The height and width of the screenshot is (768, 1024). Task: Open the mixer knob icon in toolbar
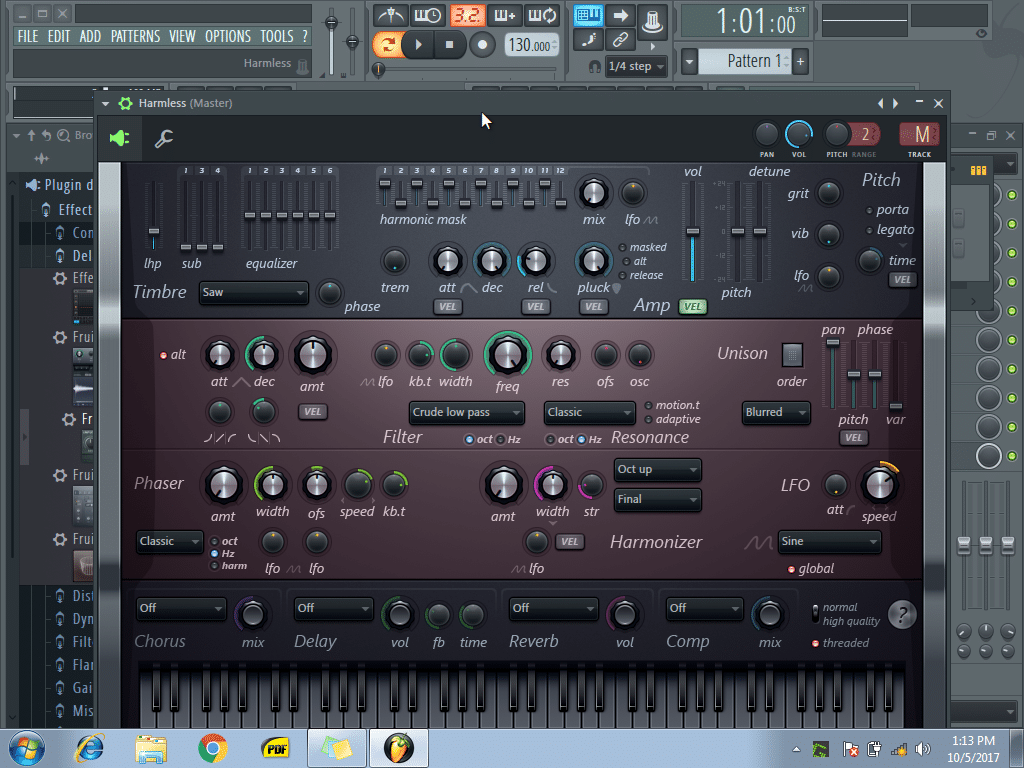click(x=651, y=20)
